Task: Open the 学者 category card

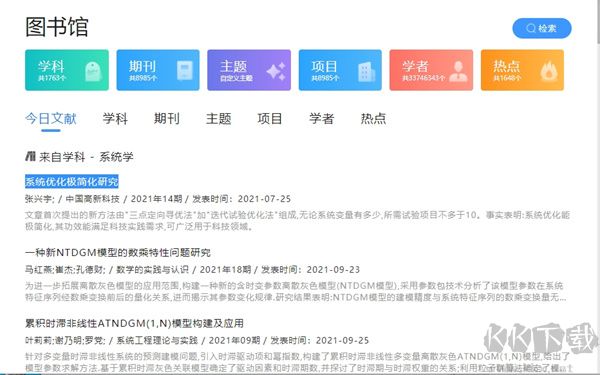Action: 431,70
